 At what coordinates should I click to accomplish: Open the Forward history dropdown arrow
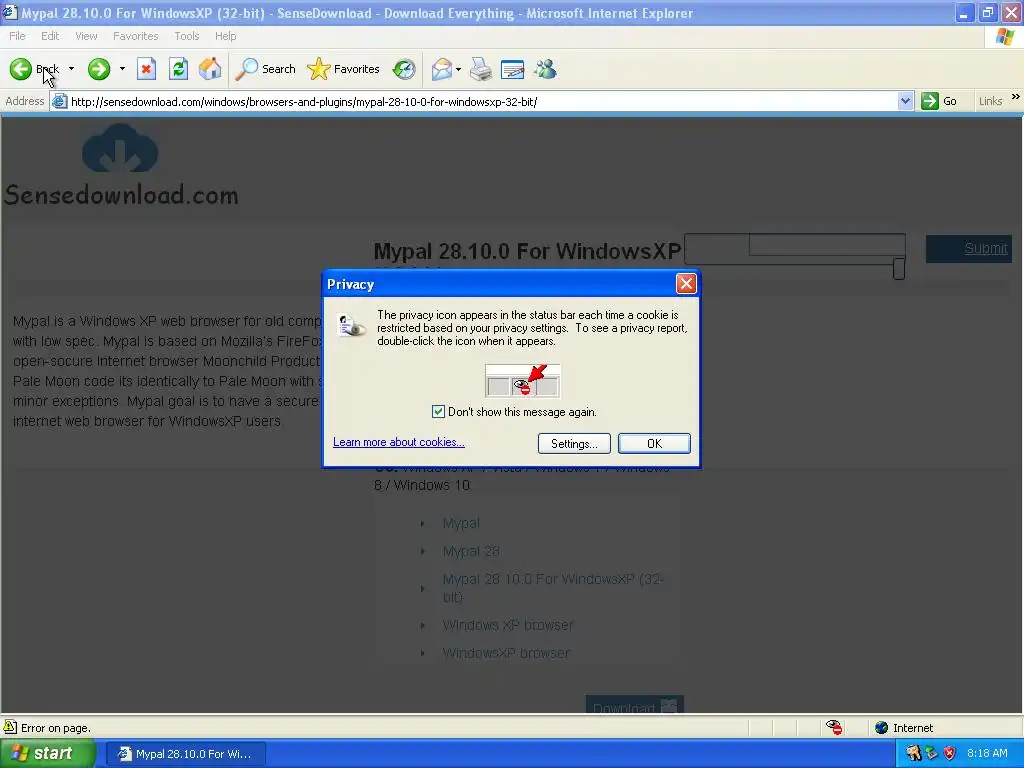tap(122, 69)
